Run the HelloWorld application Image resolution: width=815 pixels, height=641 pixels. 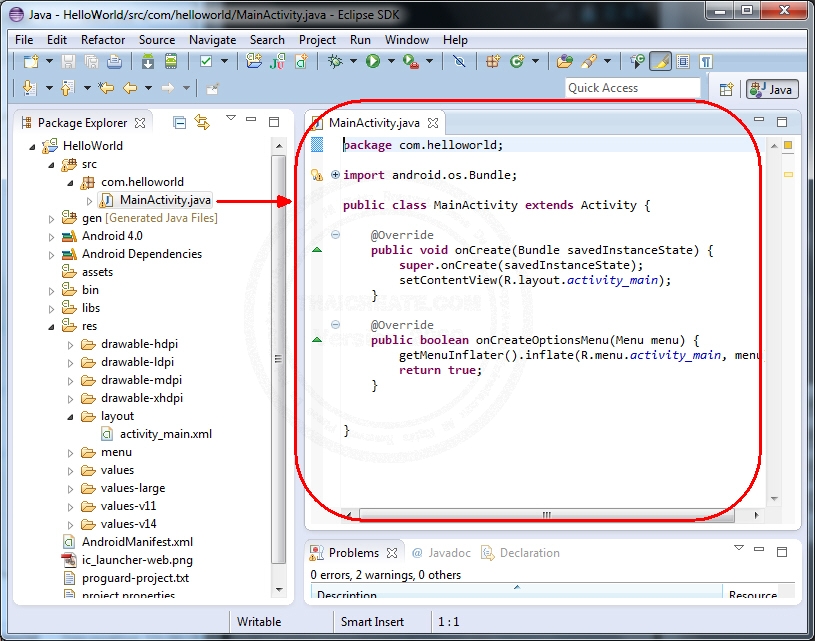pyautogui.click(x=371, y=62)
